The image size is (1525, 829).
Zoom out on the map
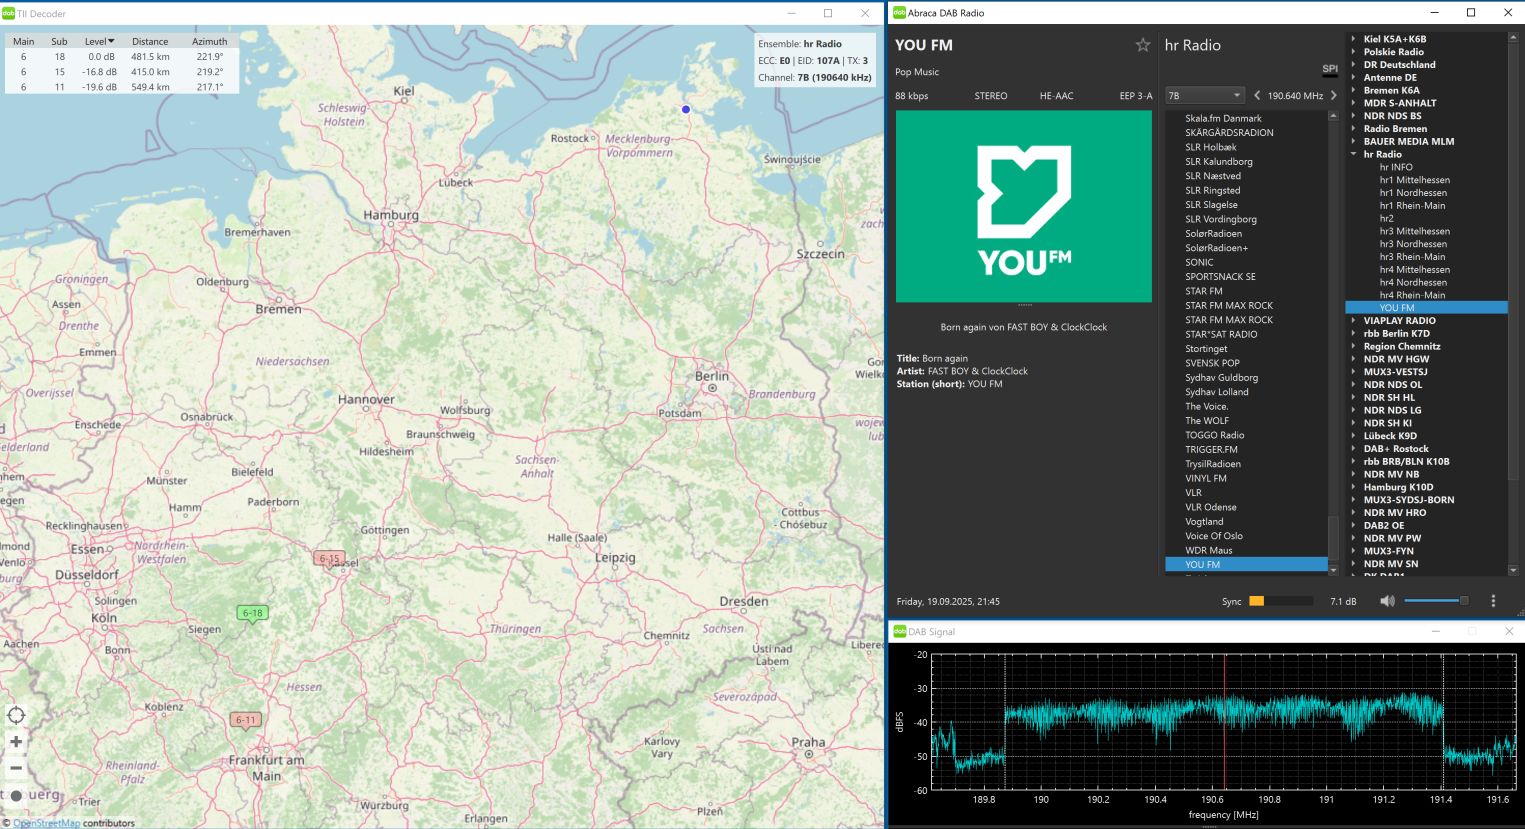(16, 768)
